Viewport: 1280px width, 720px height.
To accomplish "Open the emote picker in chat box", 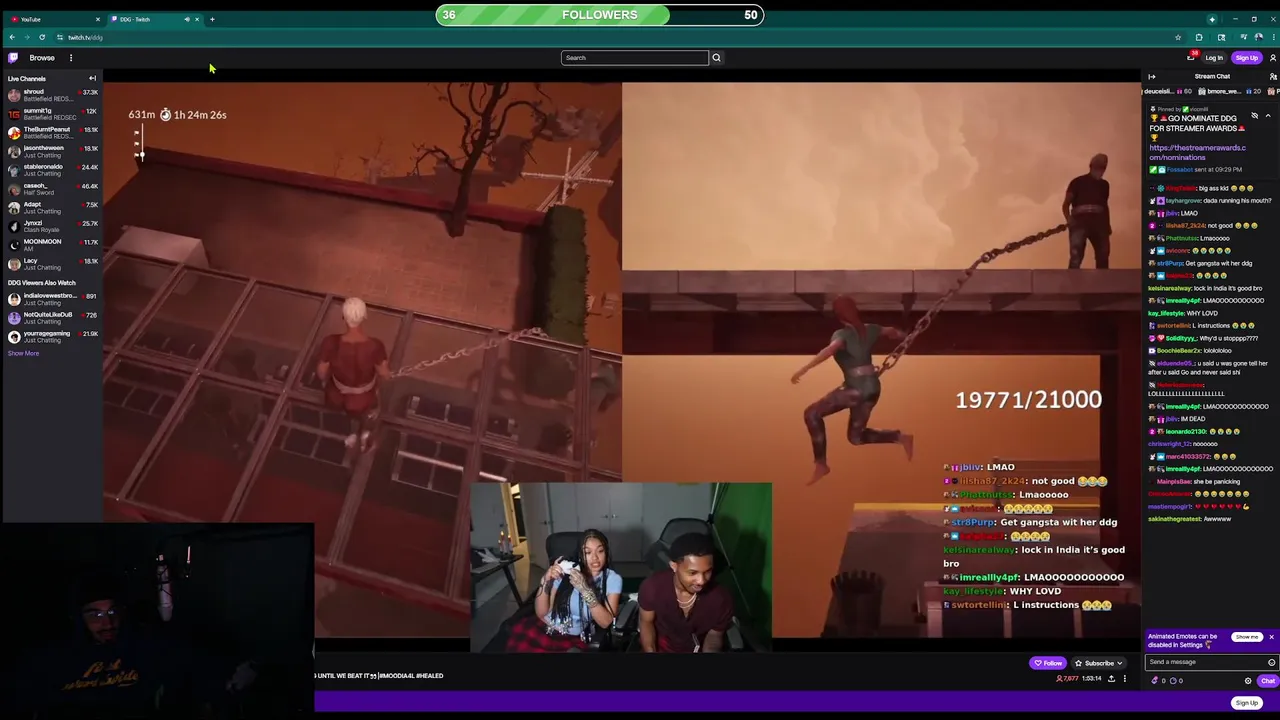I will [1271, 662].
